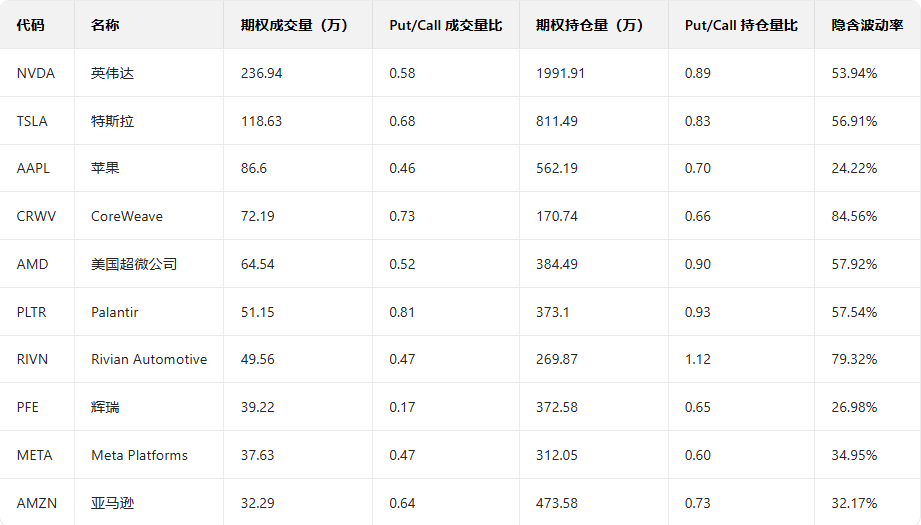Select the AAPL ticker cell
The width and height of the screenshot is (921, 525).
click(33, 168)
